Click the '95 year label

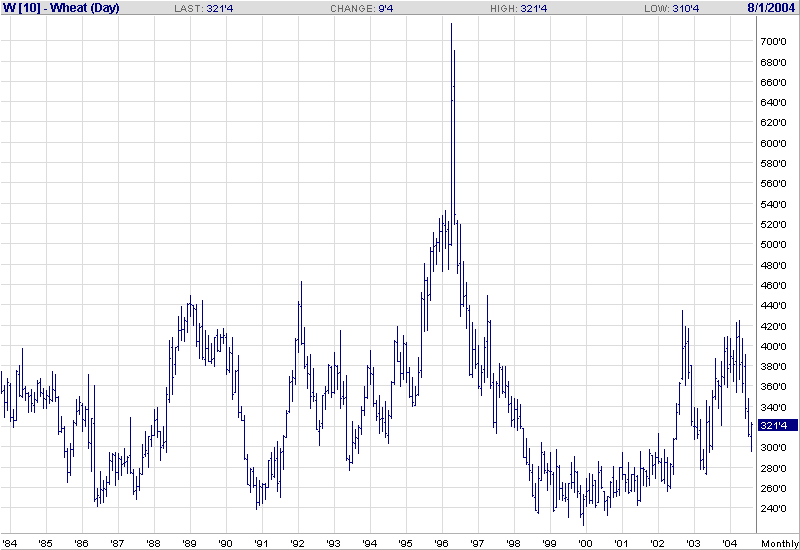[405, 543]
